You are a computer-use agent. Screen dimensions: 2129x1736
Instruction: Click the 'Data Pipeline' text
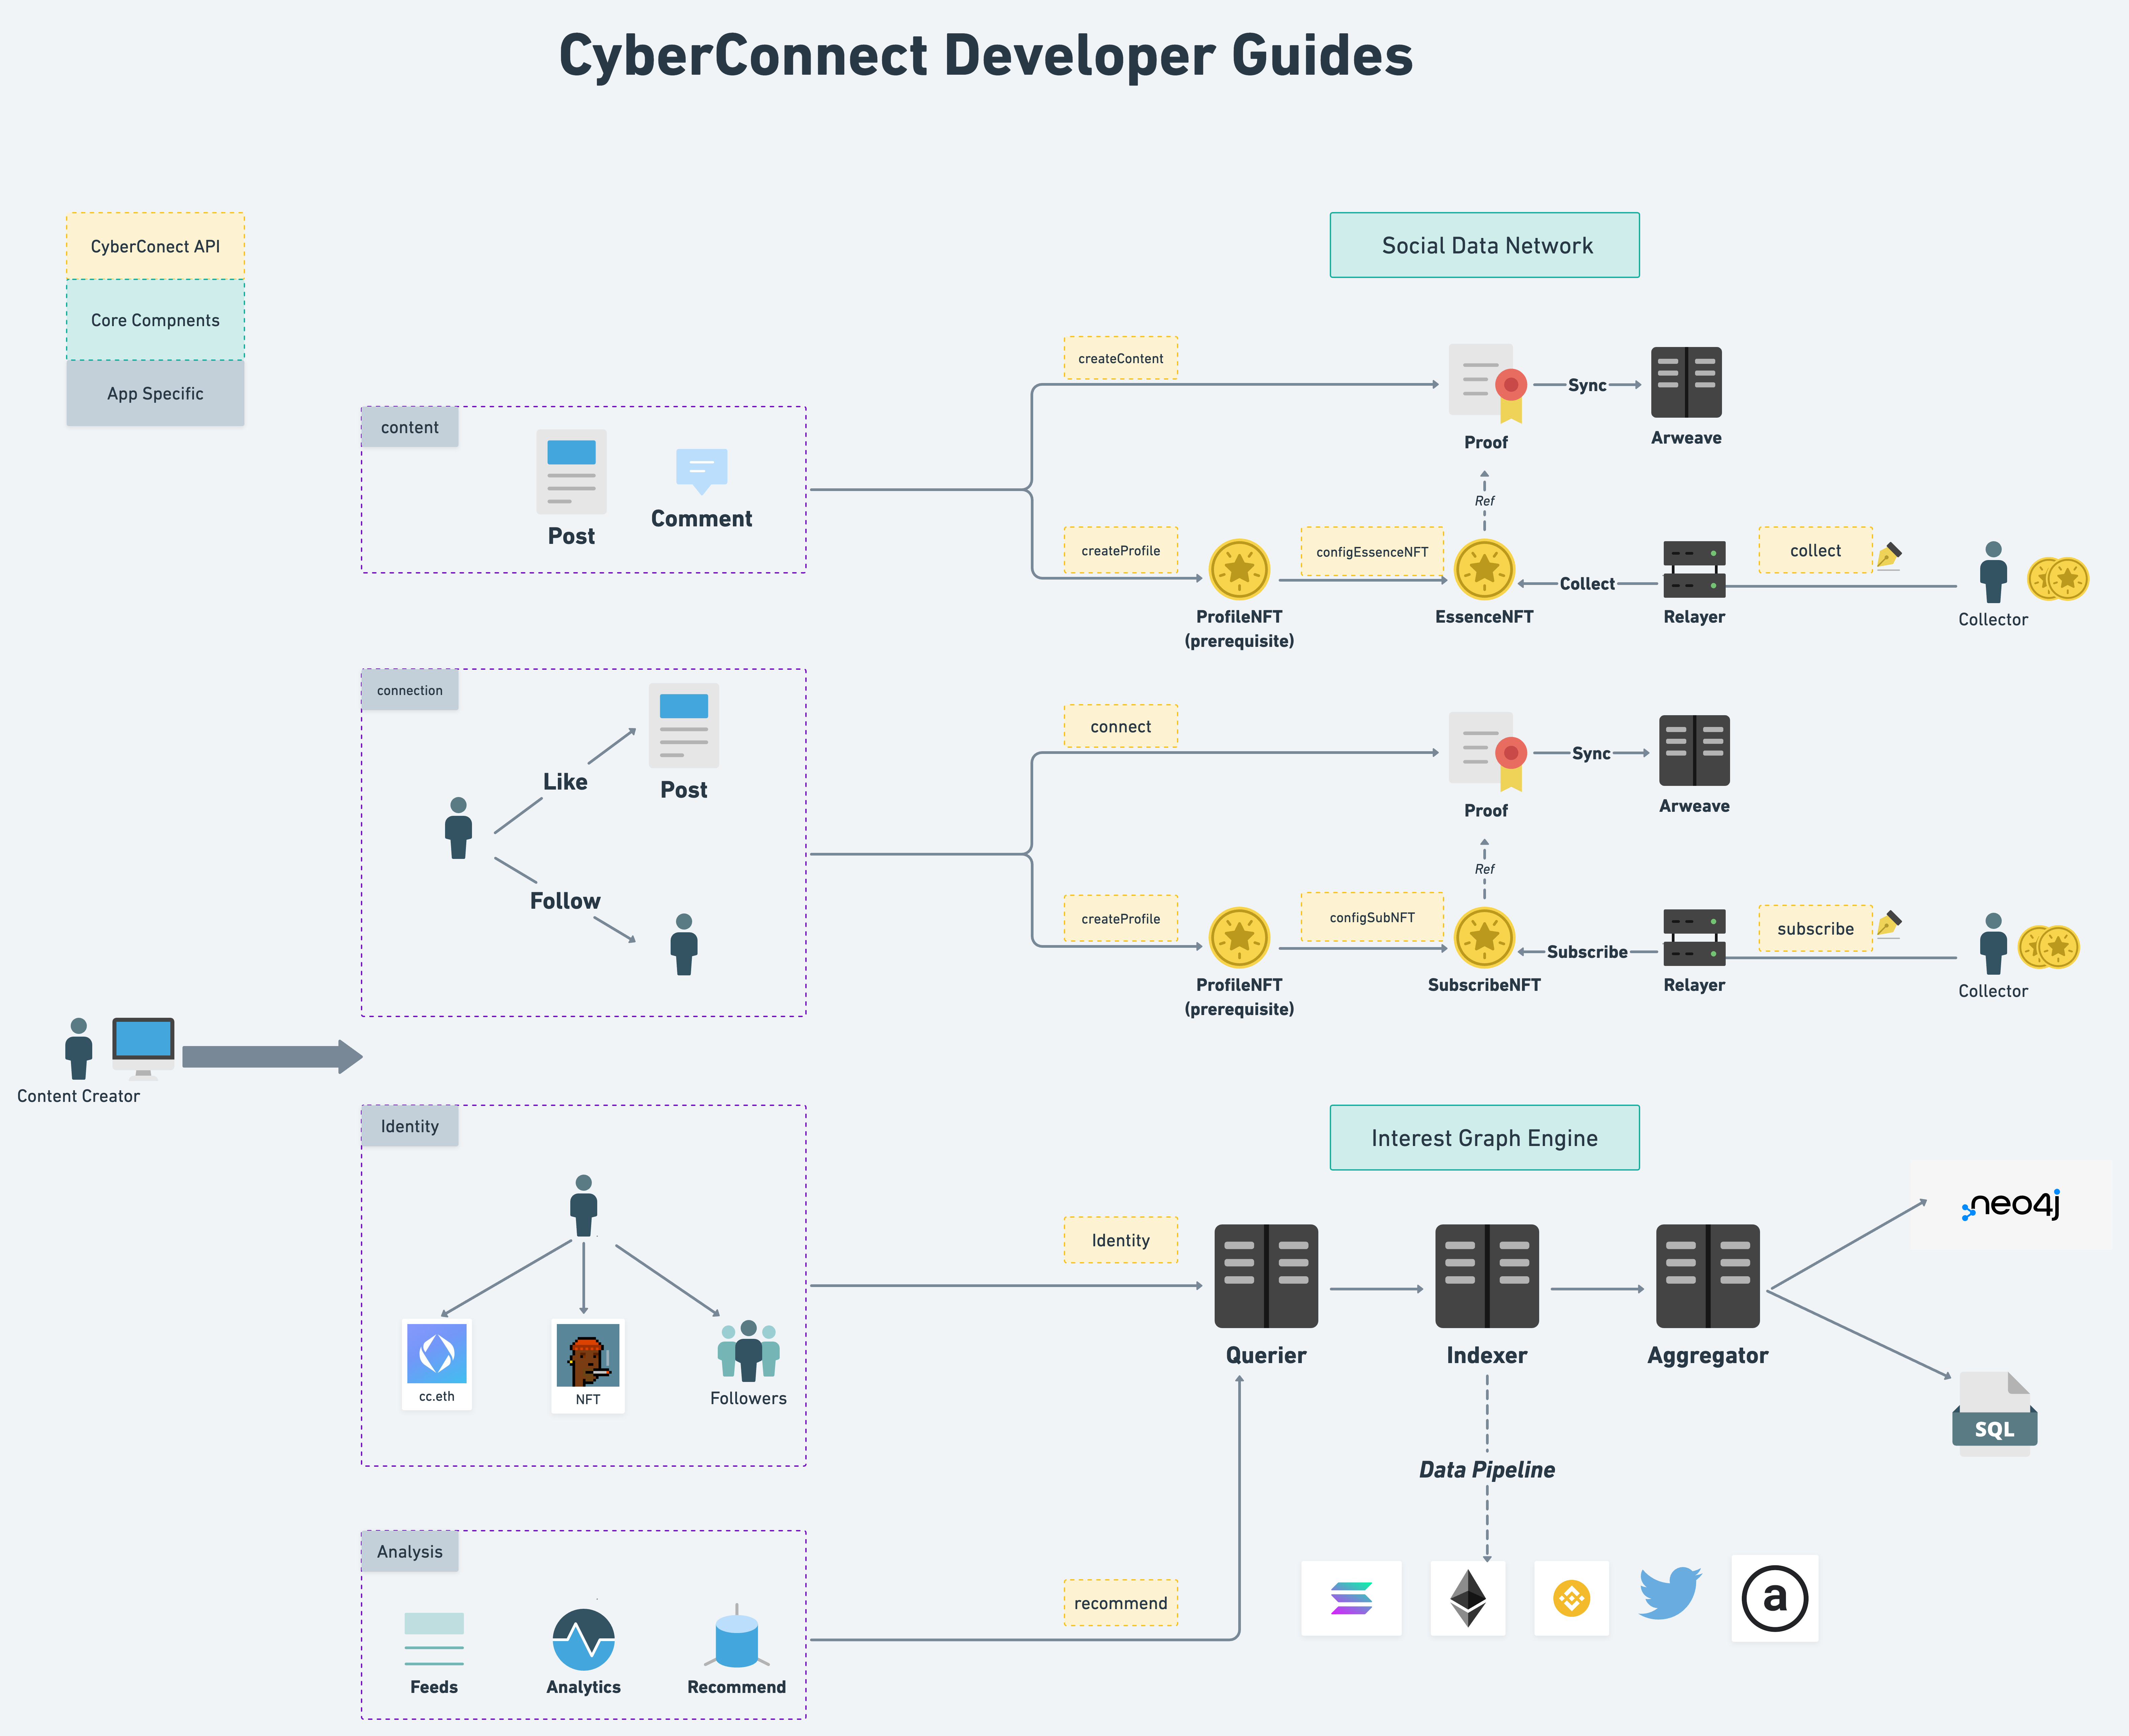[1487, 1469]
